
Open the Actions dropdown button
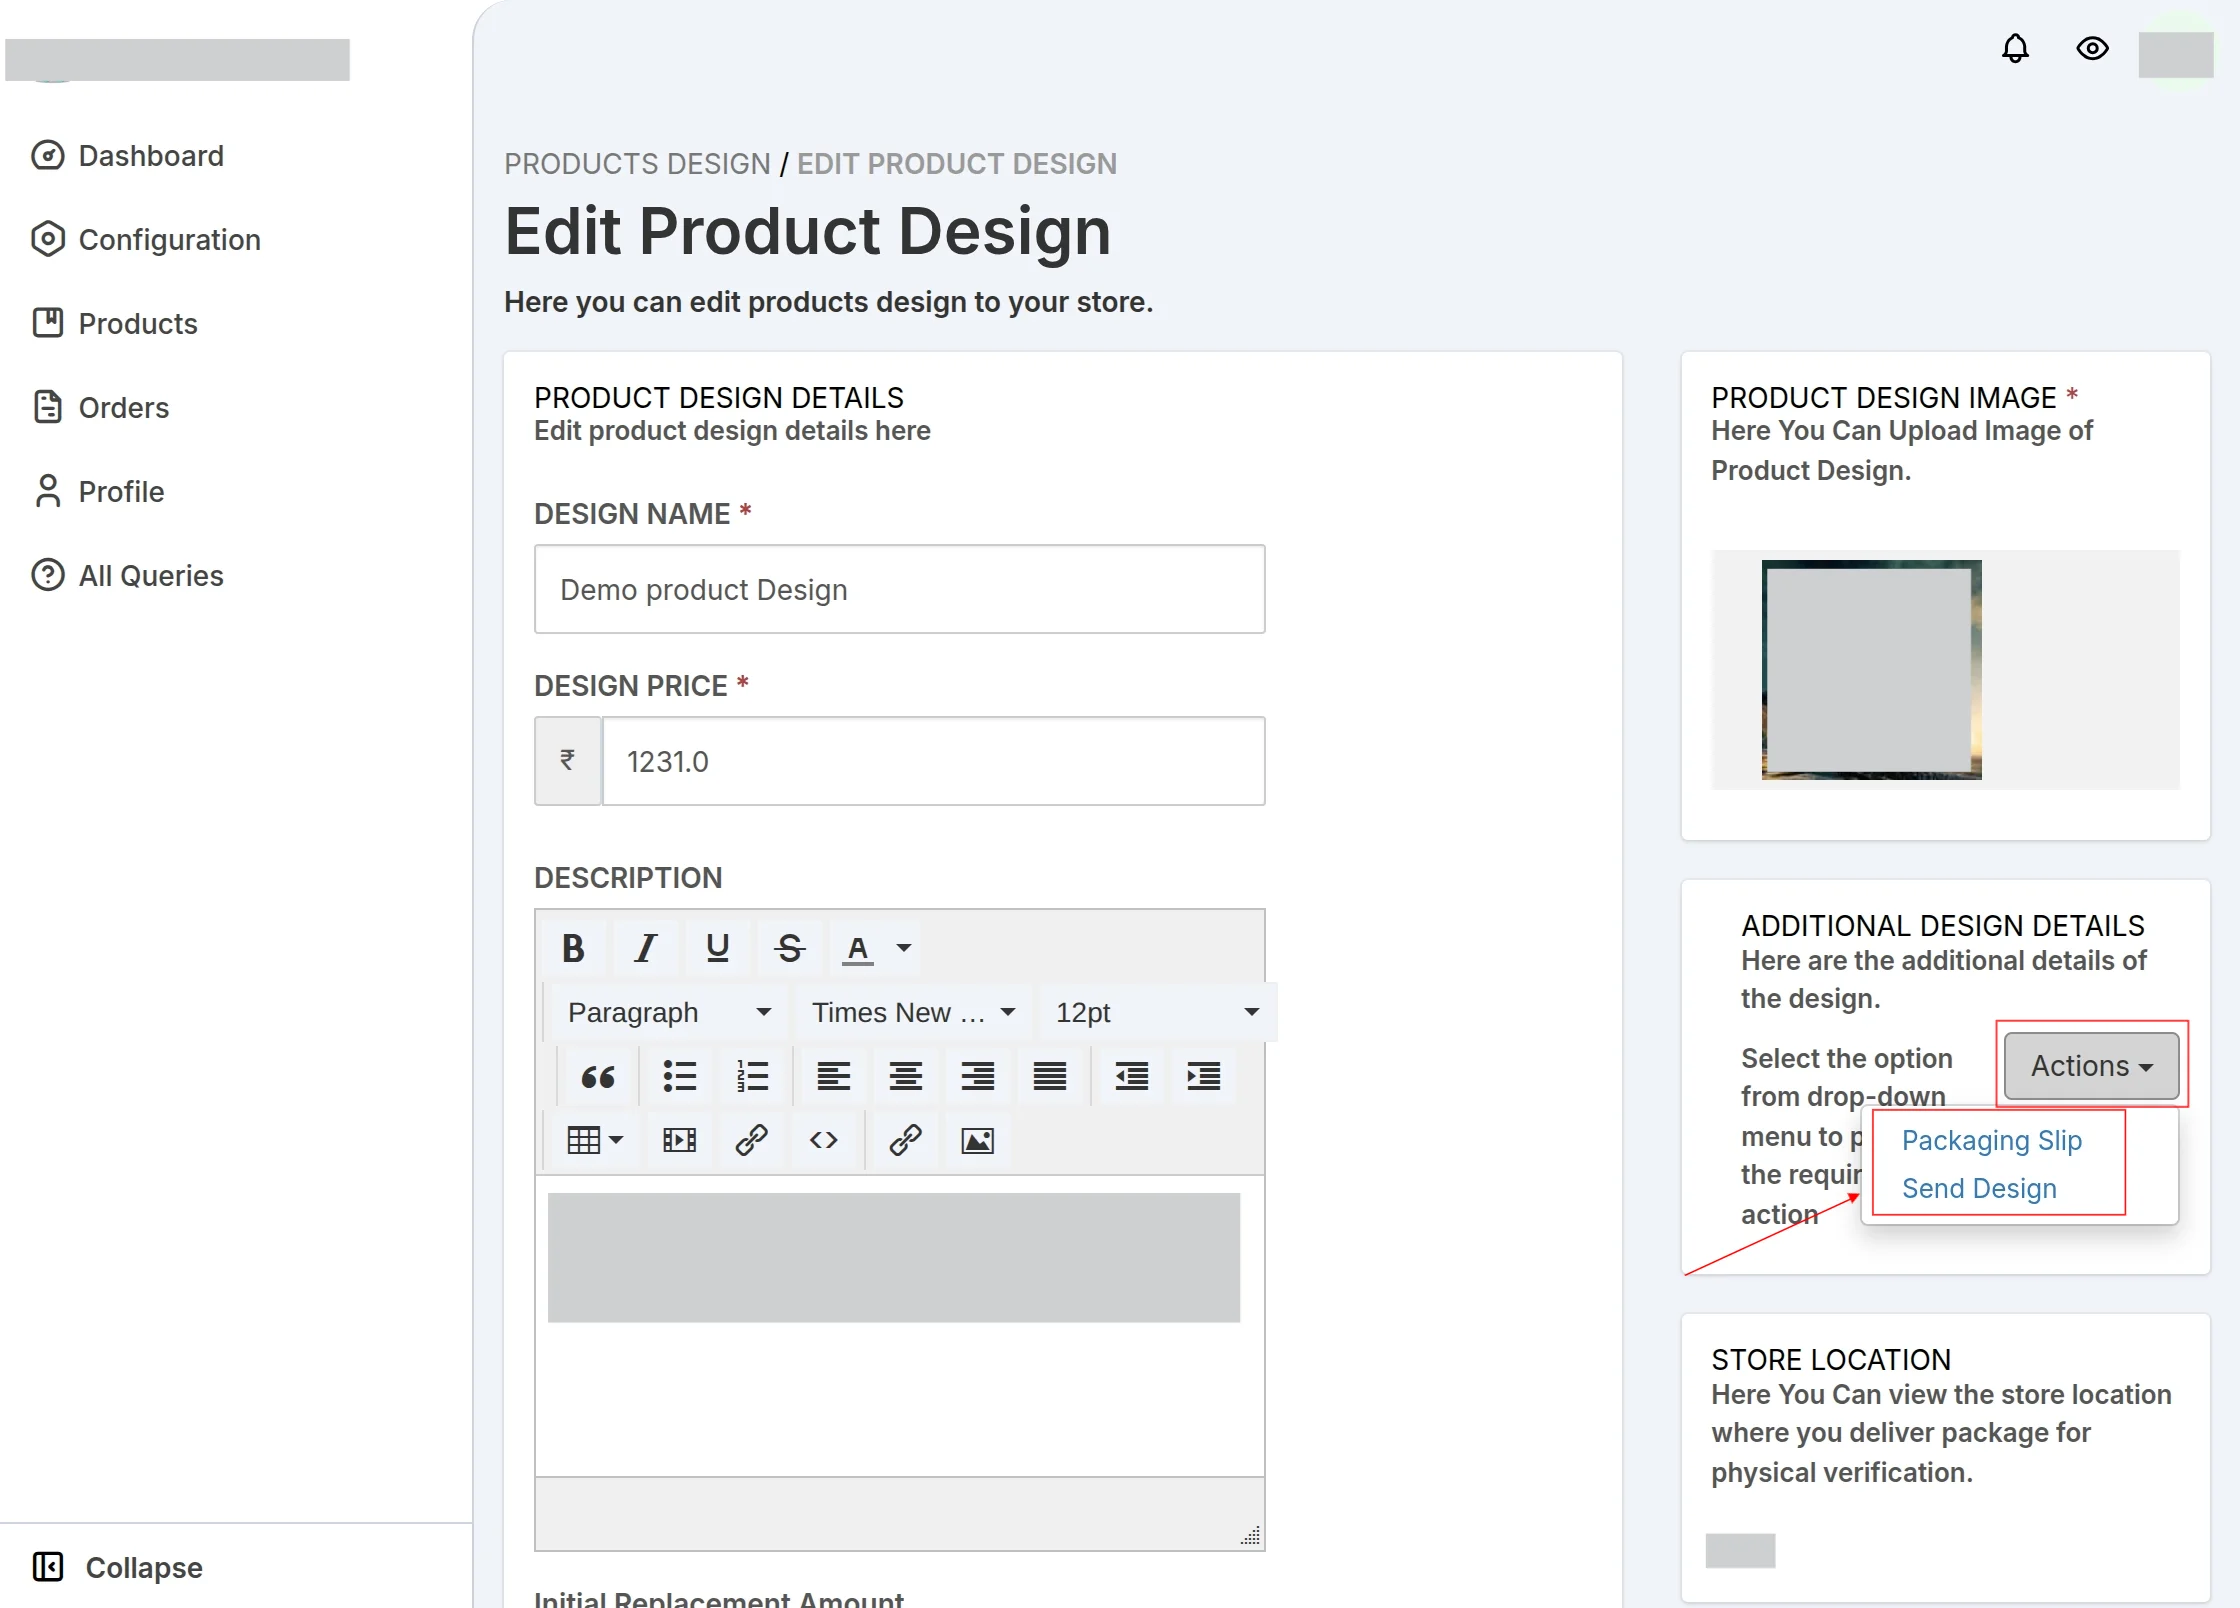click(2091, 1066)
